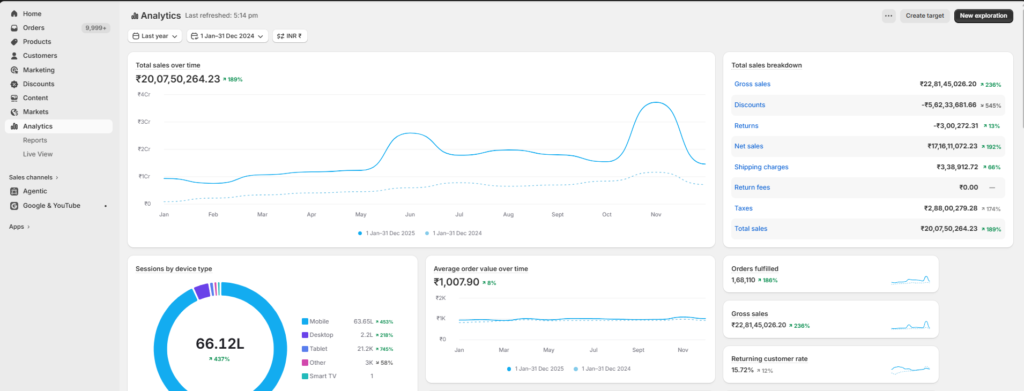Click the Mobile legend color swatch

click(x=304, y=321)
